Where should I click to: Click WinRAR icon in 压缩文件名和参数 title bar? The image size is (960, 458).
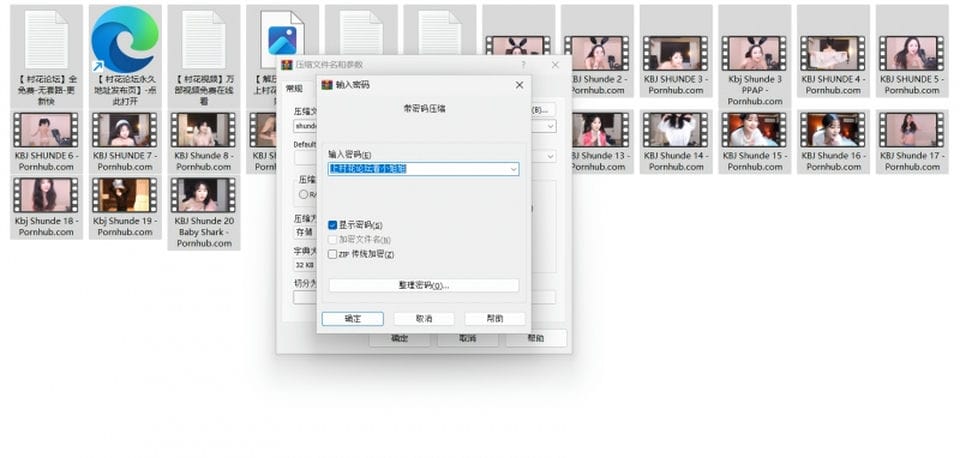286,65
